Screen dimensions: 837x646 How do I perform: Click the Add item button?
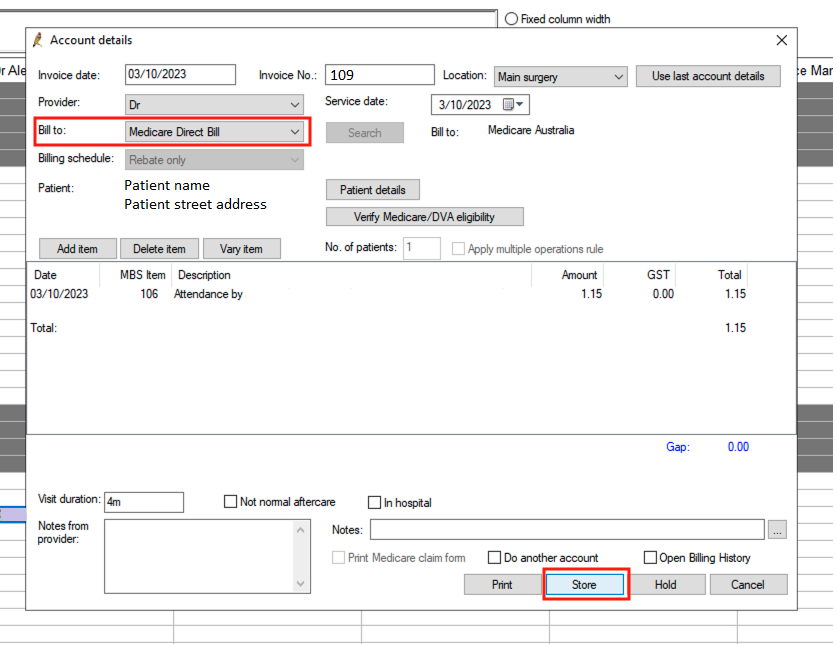(x=78, y=249)
